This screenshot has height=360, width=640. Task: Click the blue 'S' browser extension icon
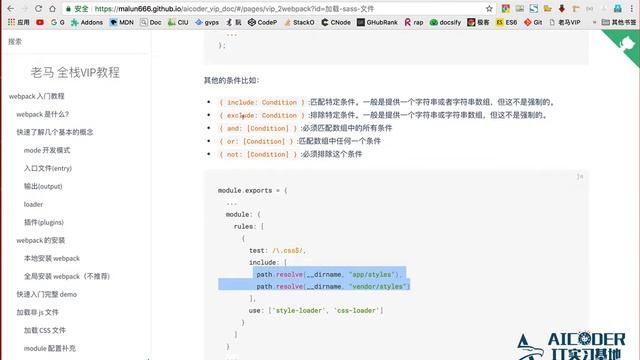(x=533, y=9)
